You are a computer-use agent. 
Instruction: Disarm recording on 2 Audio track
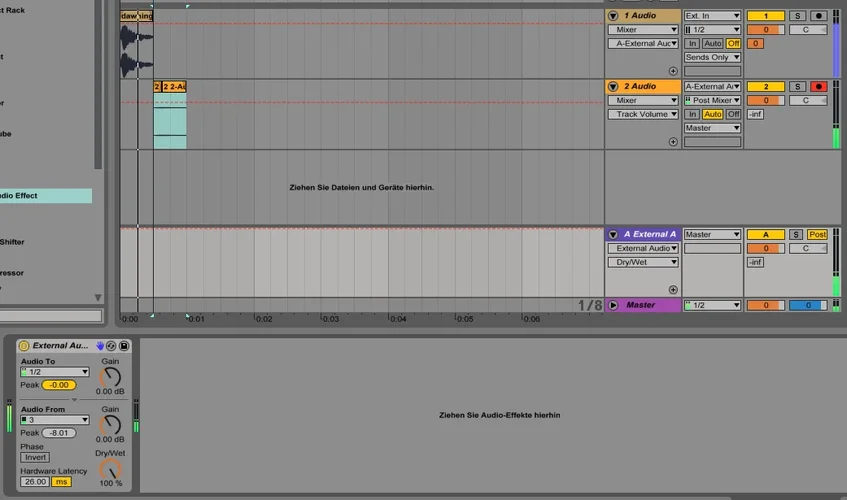click(x=819, y=86)
